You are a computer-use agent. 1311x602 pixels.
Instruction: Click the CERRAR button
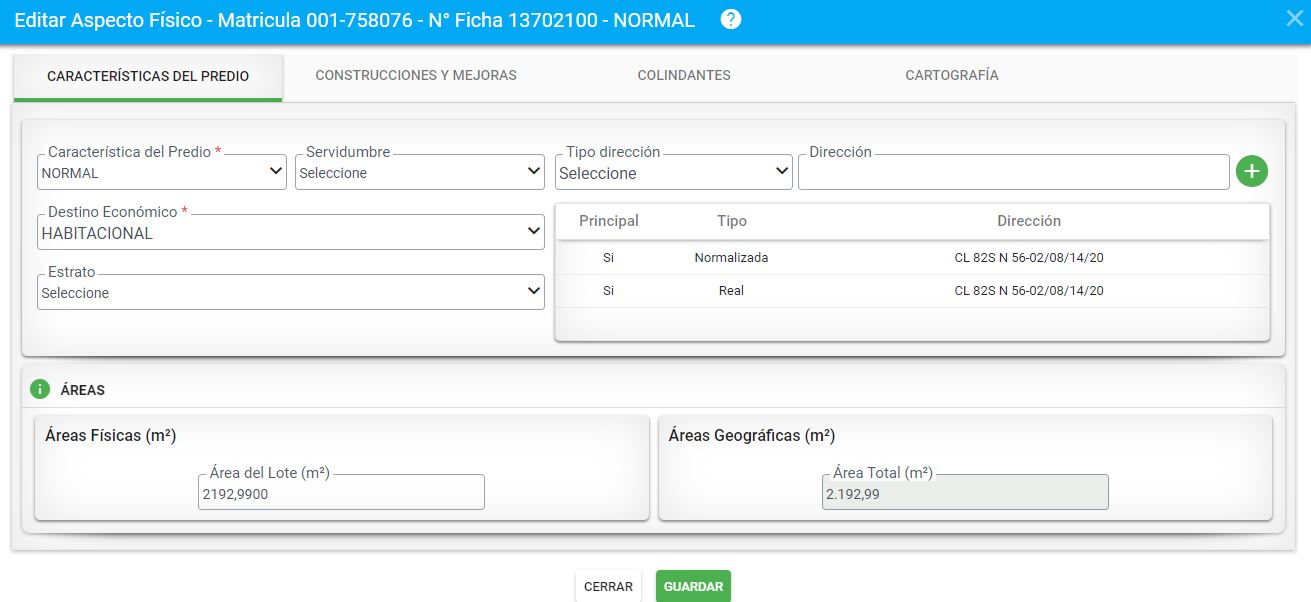[608, 587]
